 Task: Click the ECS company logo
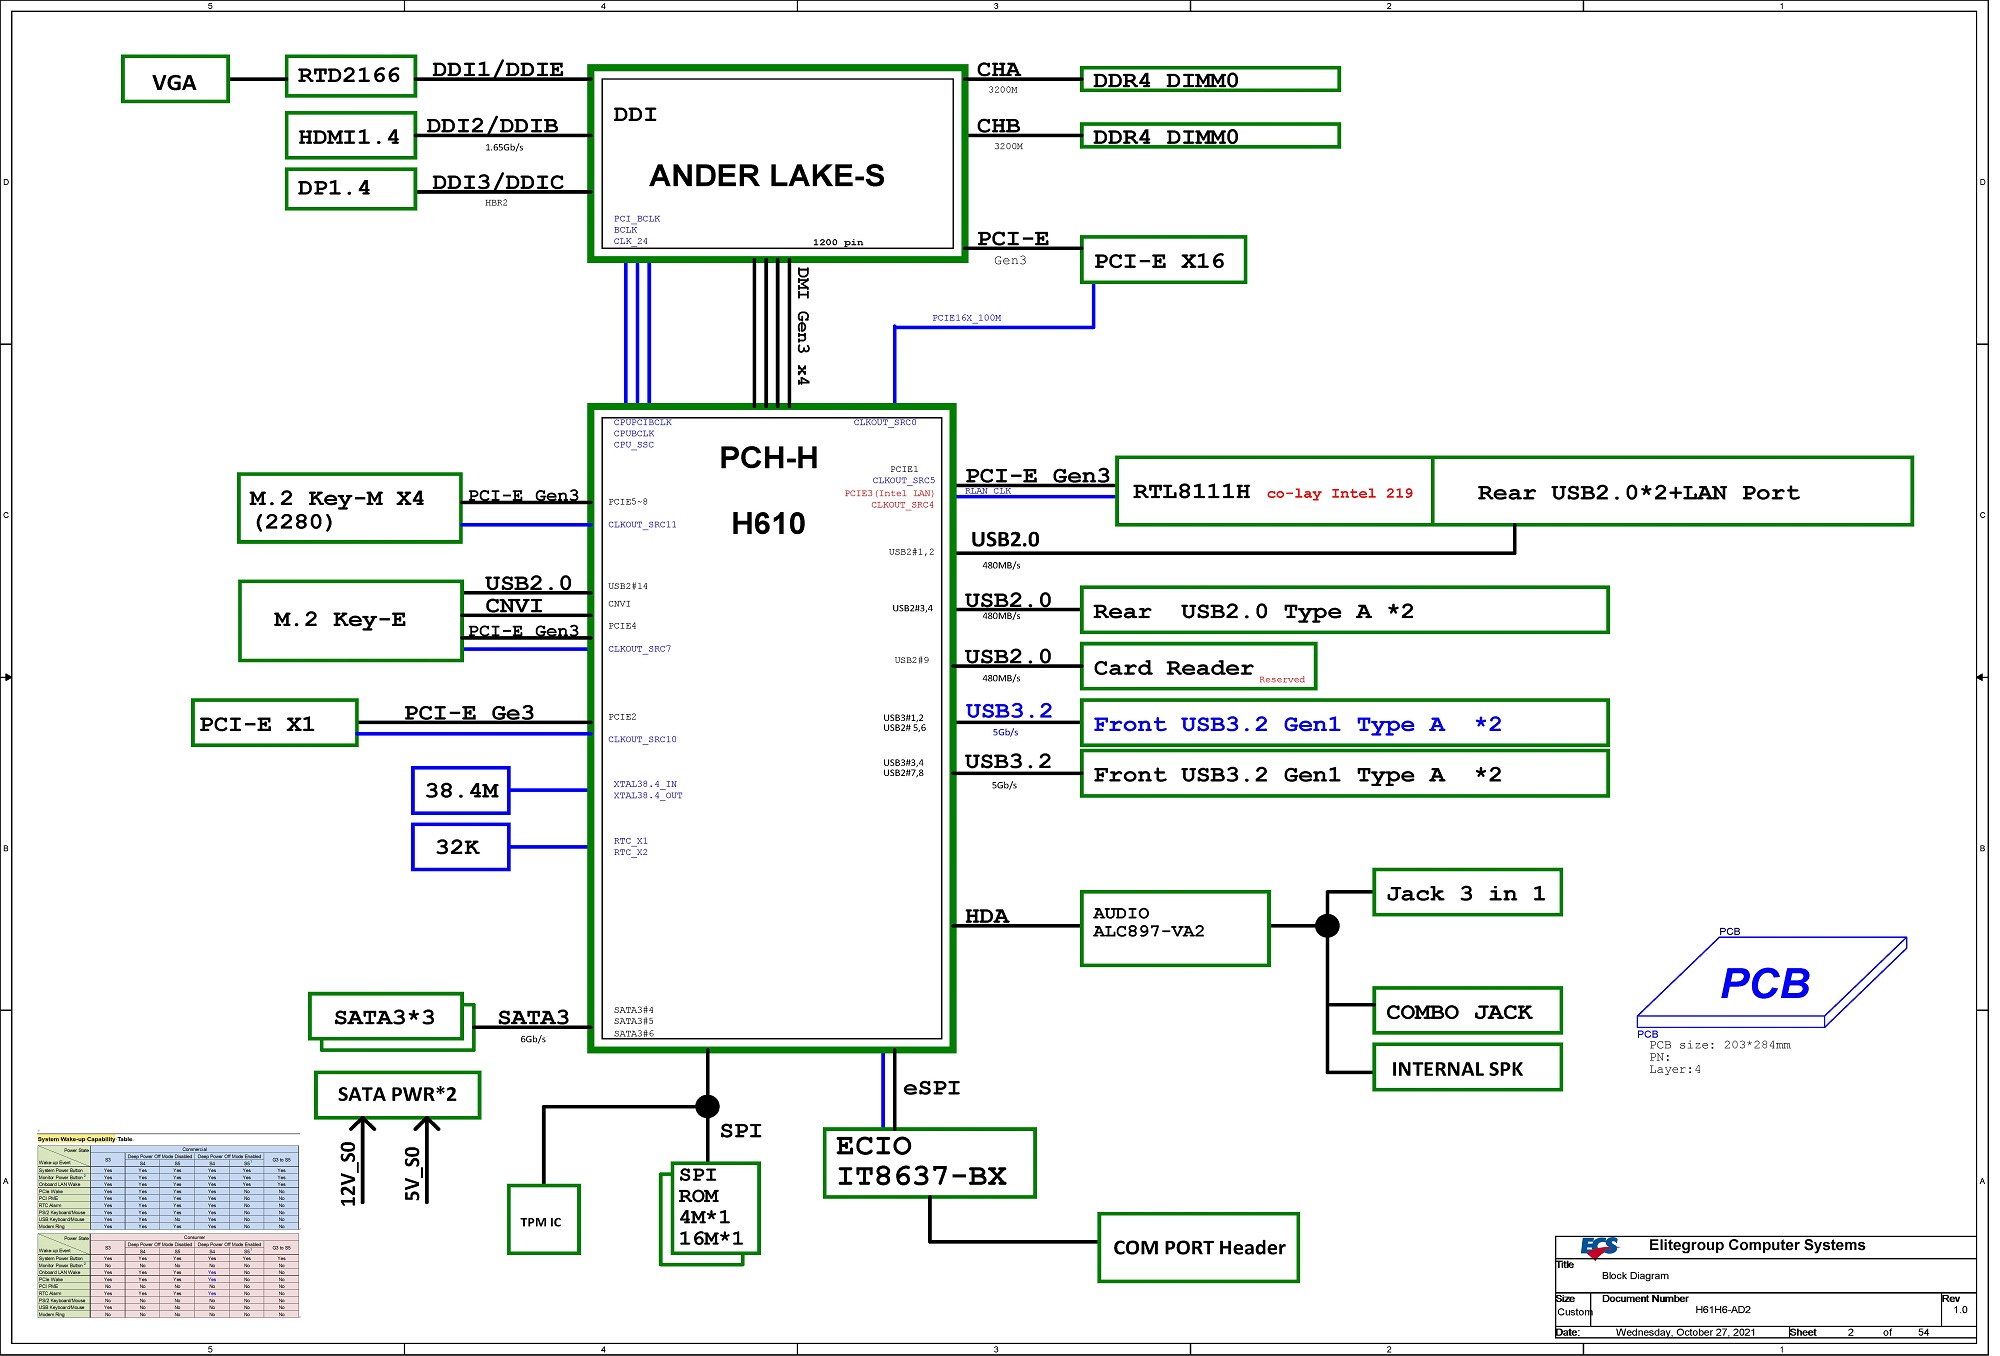click(x=1599, y=1248)
